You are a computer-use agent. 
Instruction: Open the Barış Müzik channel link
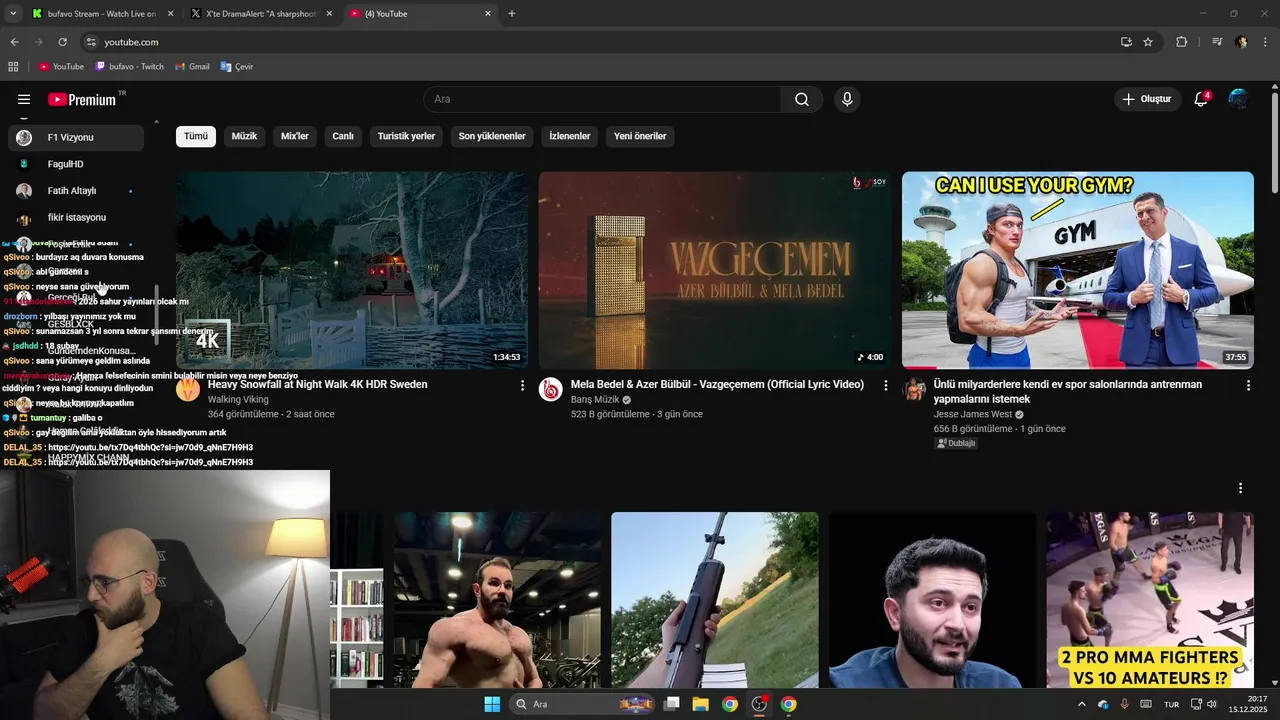pyautogui.click(x=595, y=399)
